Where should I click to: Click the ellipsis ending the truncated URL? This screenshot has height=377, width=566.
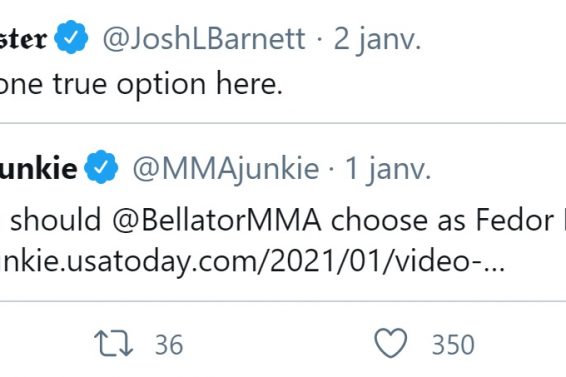494,269
